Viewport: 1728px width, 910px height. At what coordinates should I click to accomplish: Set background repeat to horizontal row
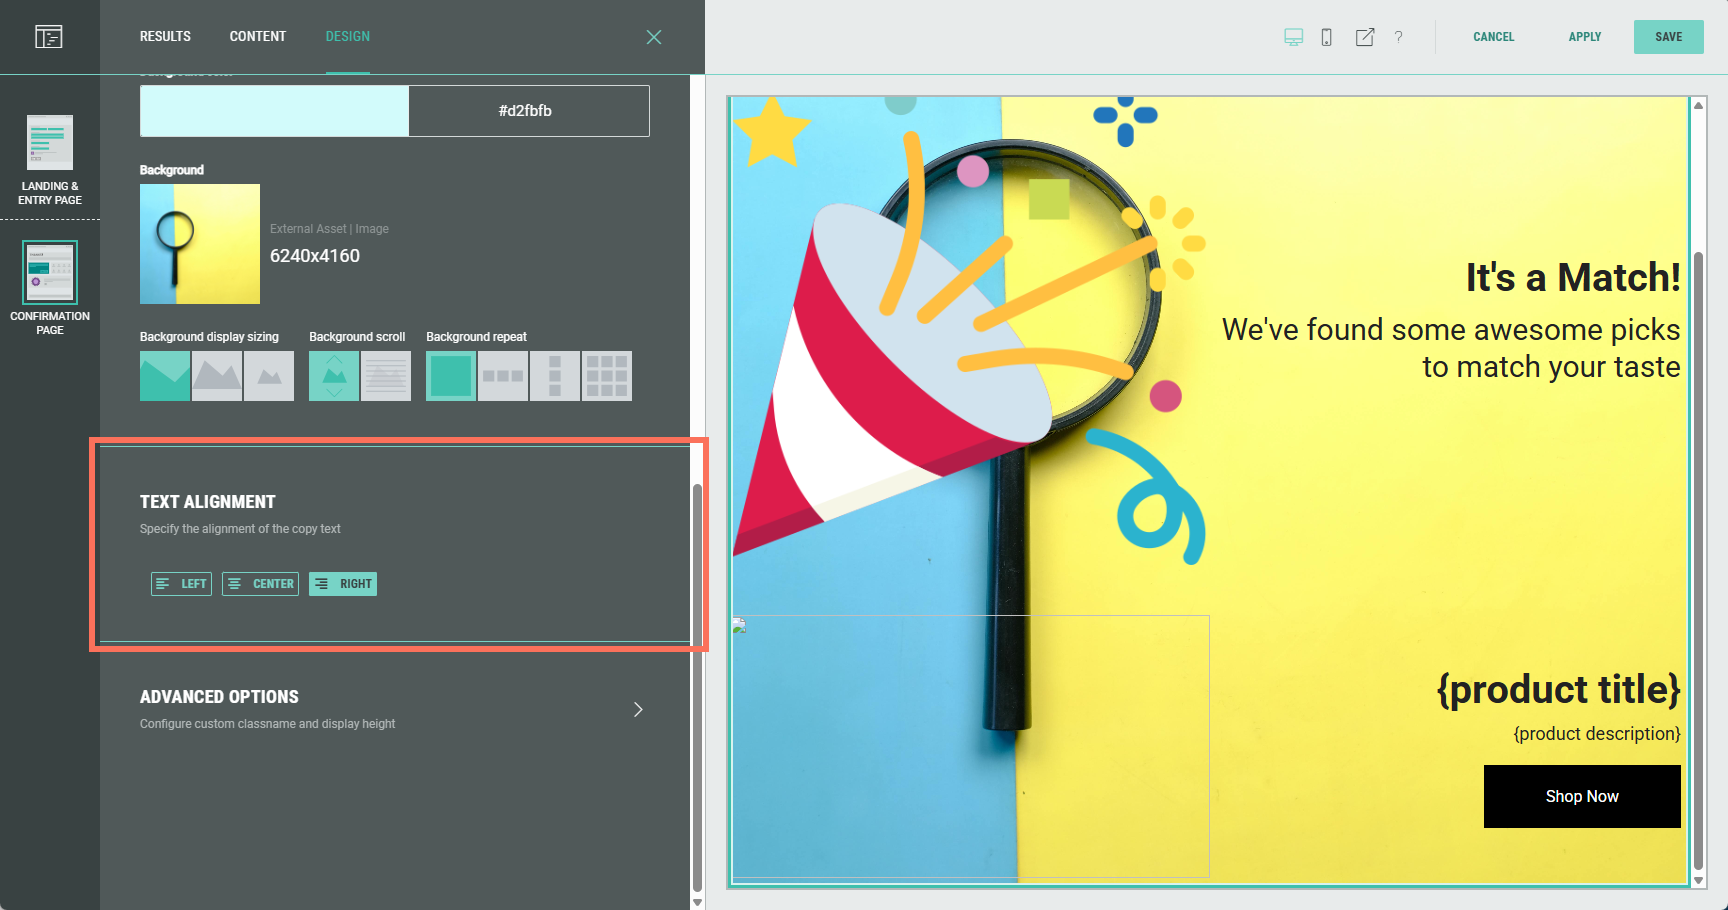coord(503,376)
